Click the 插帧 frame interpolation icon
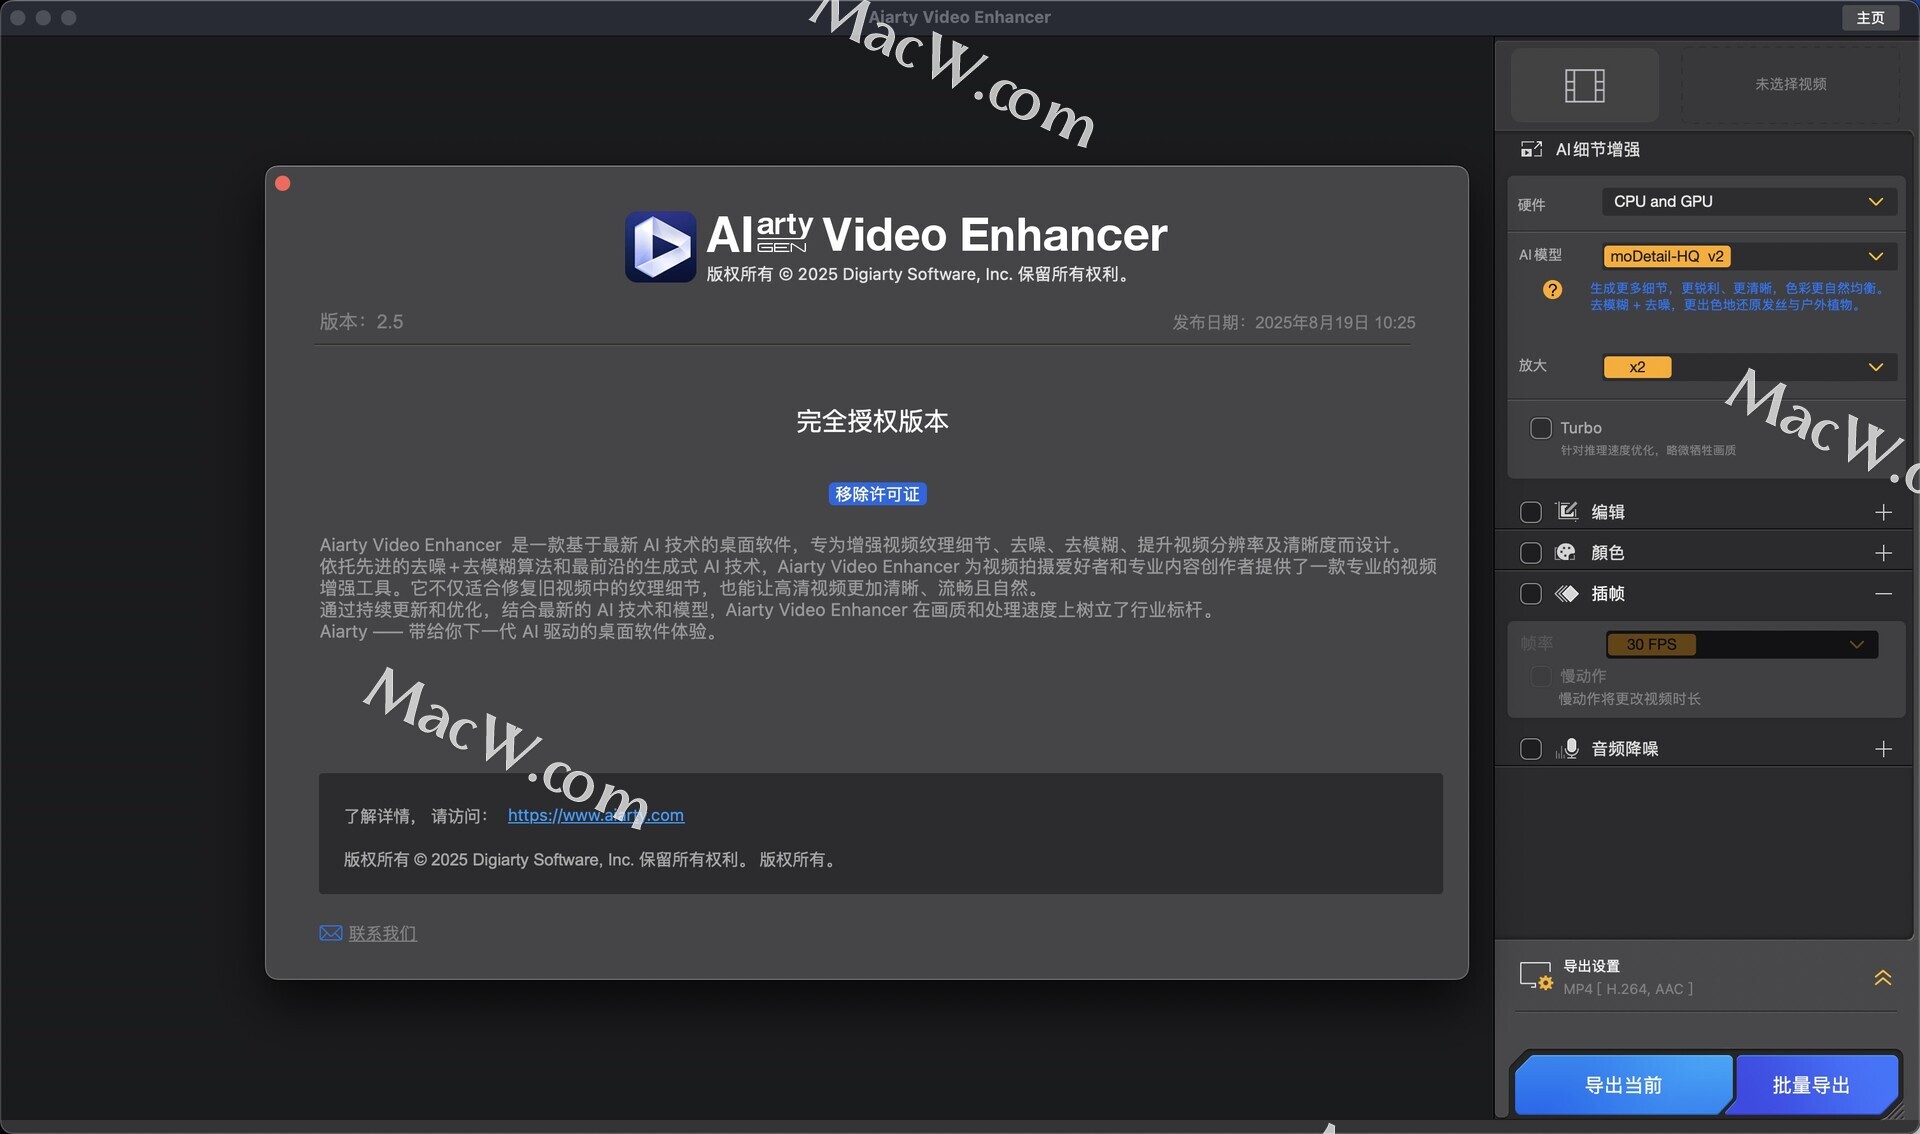 pyautogui.click(x=1566, y=594)
